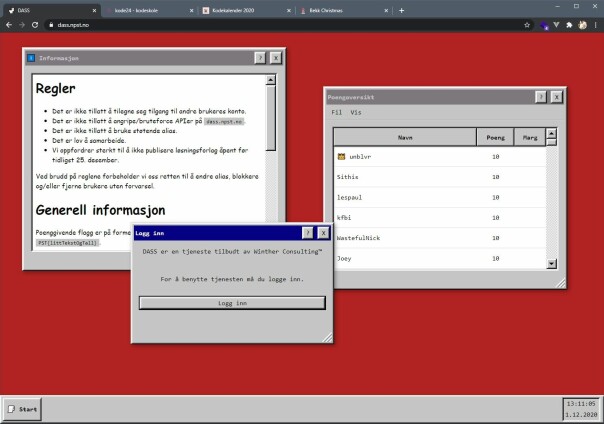Open a new browser tab
The height and width of the screenshot is (424, 604).
point(401,10)
